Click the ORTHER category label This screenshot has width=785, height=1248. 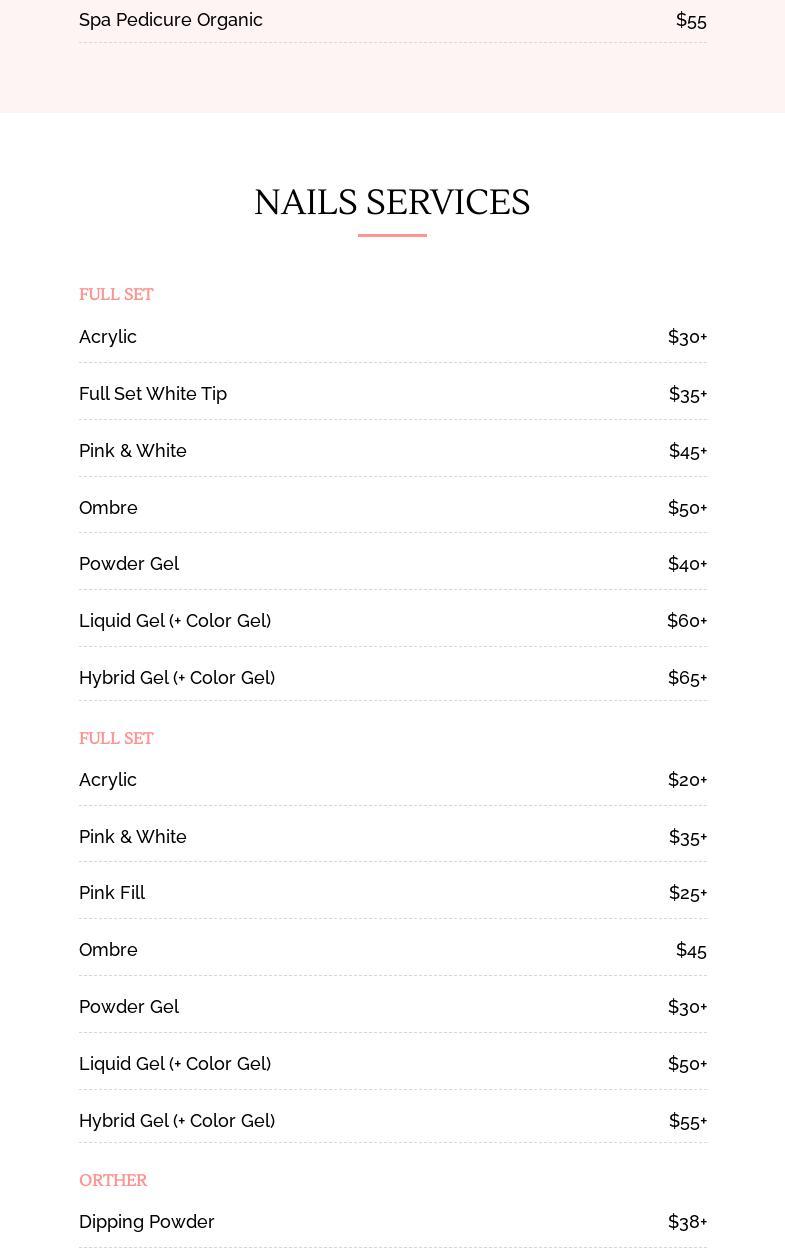[113, 1180]
